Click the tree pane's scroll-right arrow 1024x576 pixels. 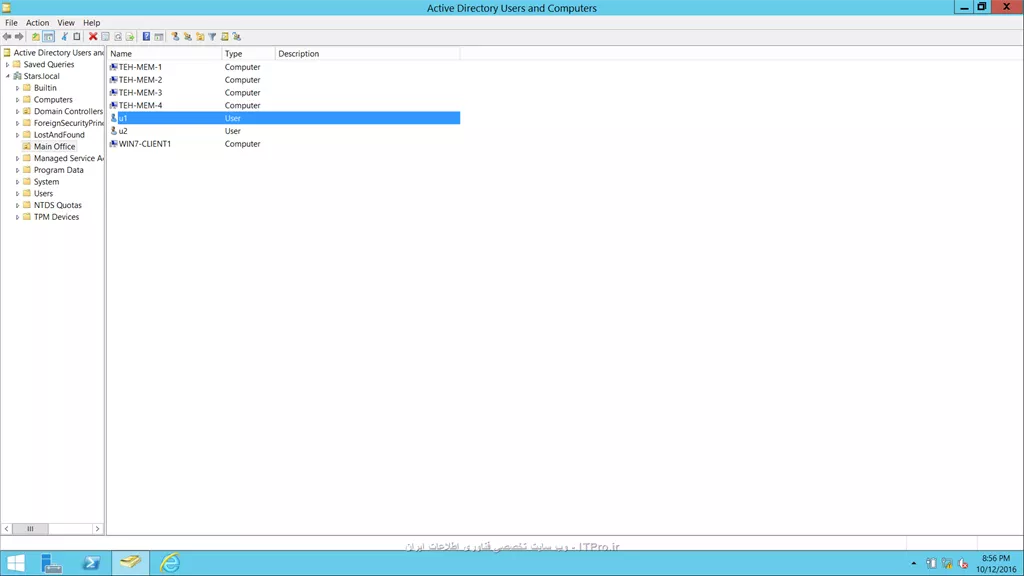click(x=97, y=529)
